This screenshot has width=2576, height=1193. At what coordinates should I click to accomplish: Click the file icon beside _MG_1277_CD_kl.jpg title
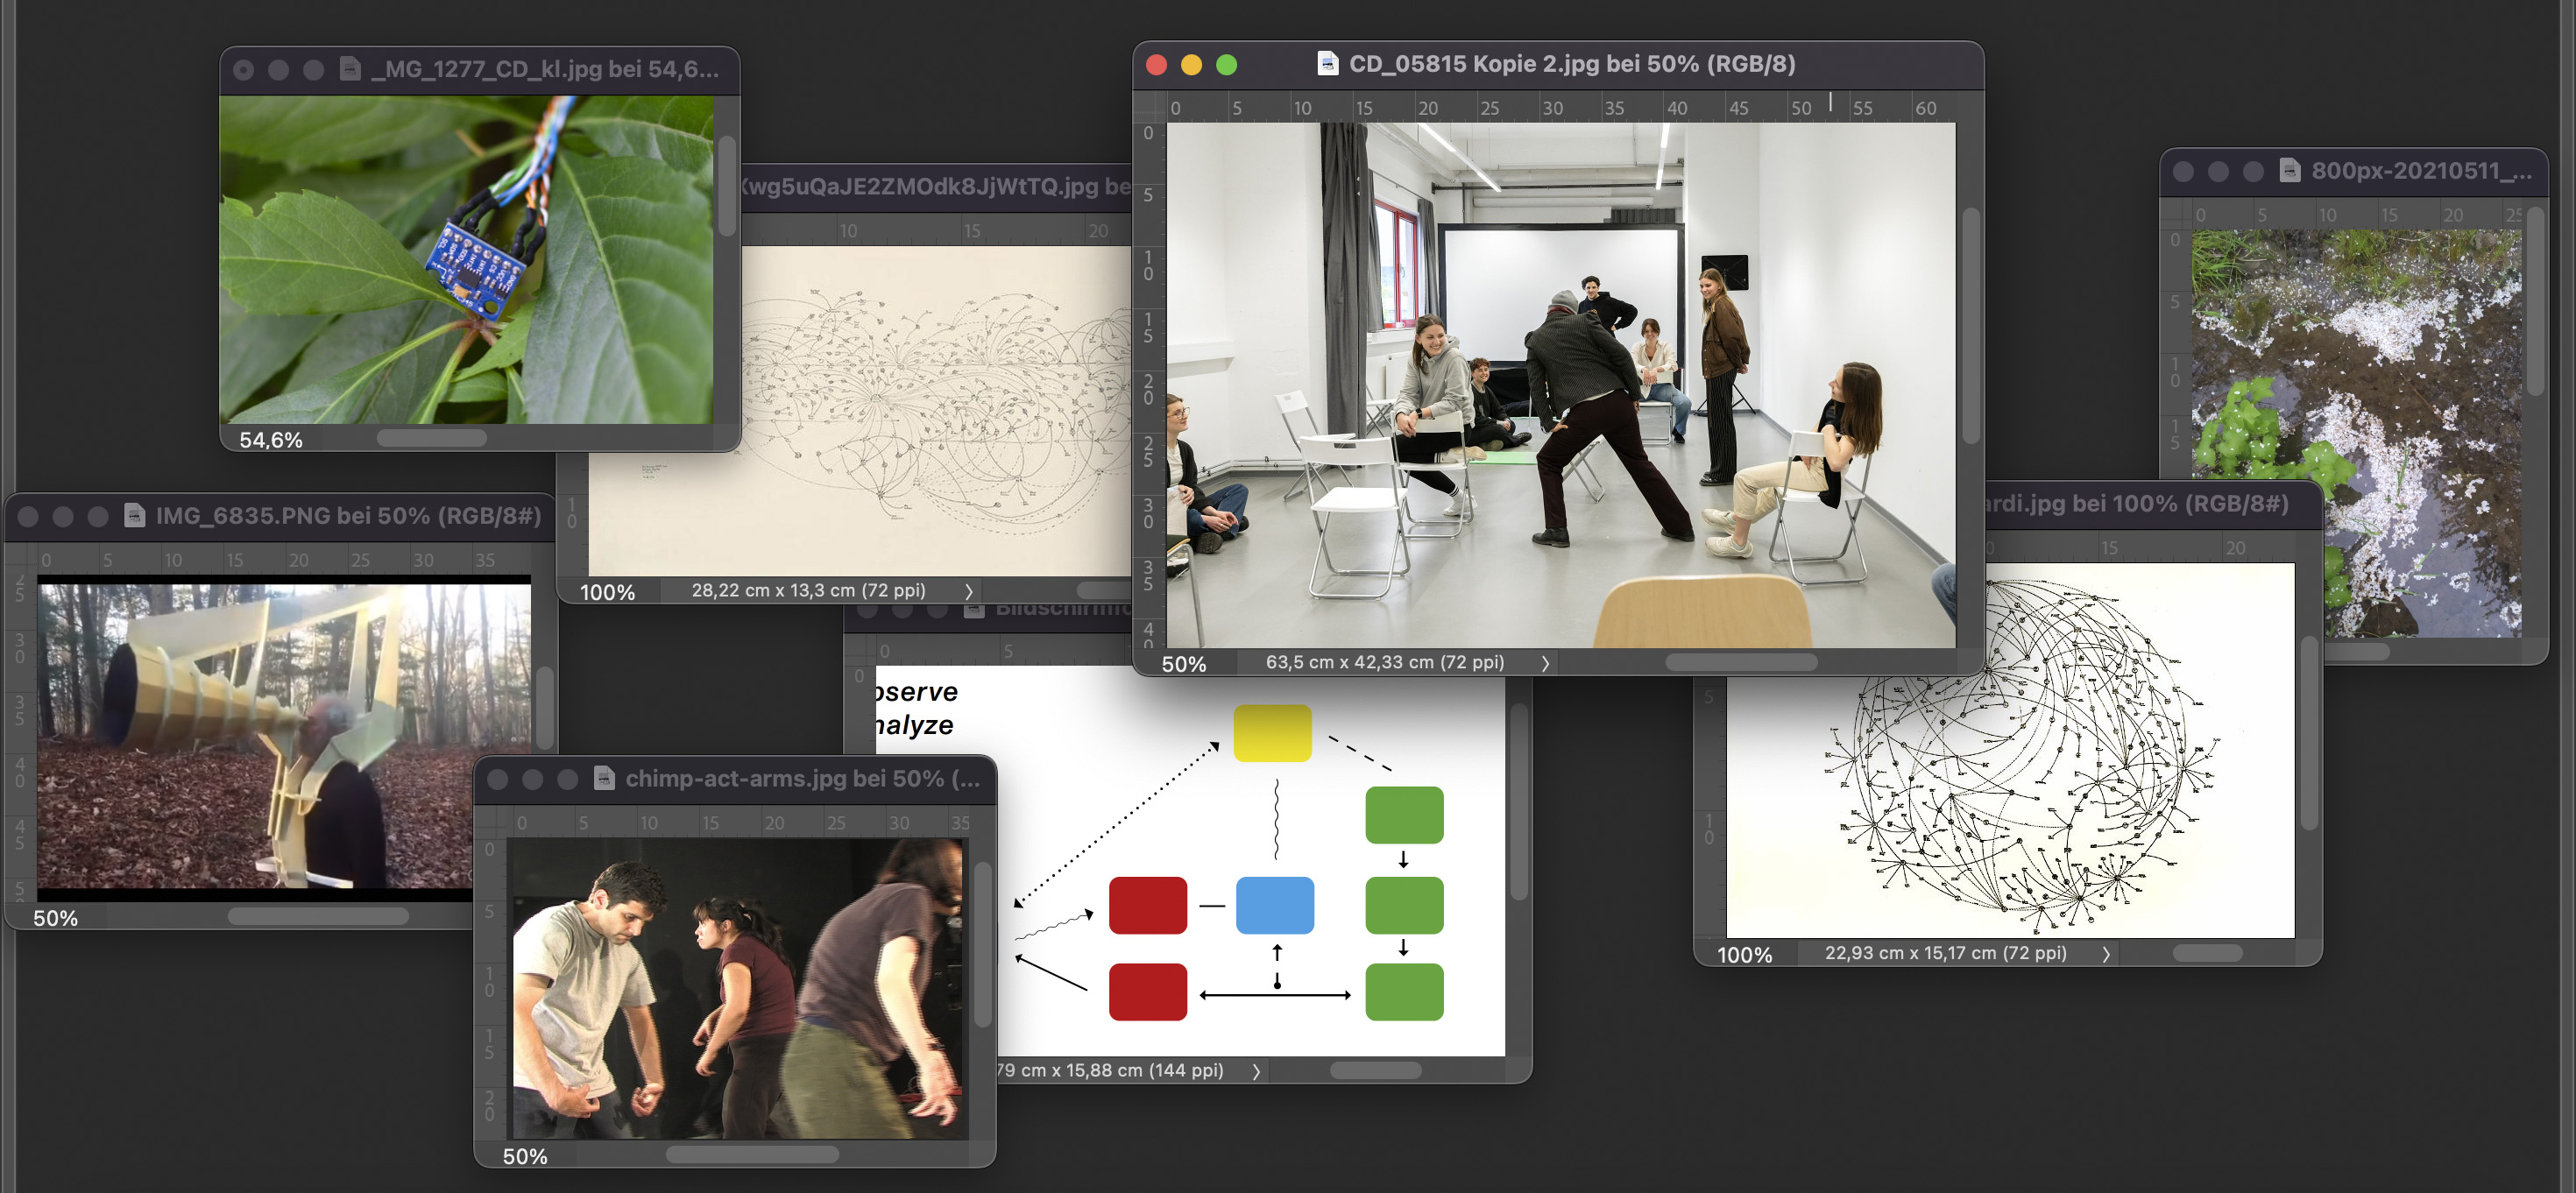pyautogui.click(x=350, y=69)
